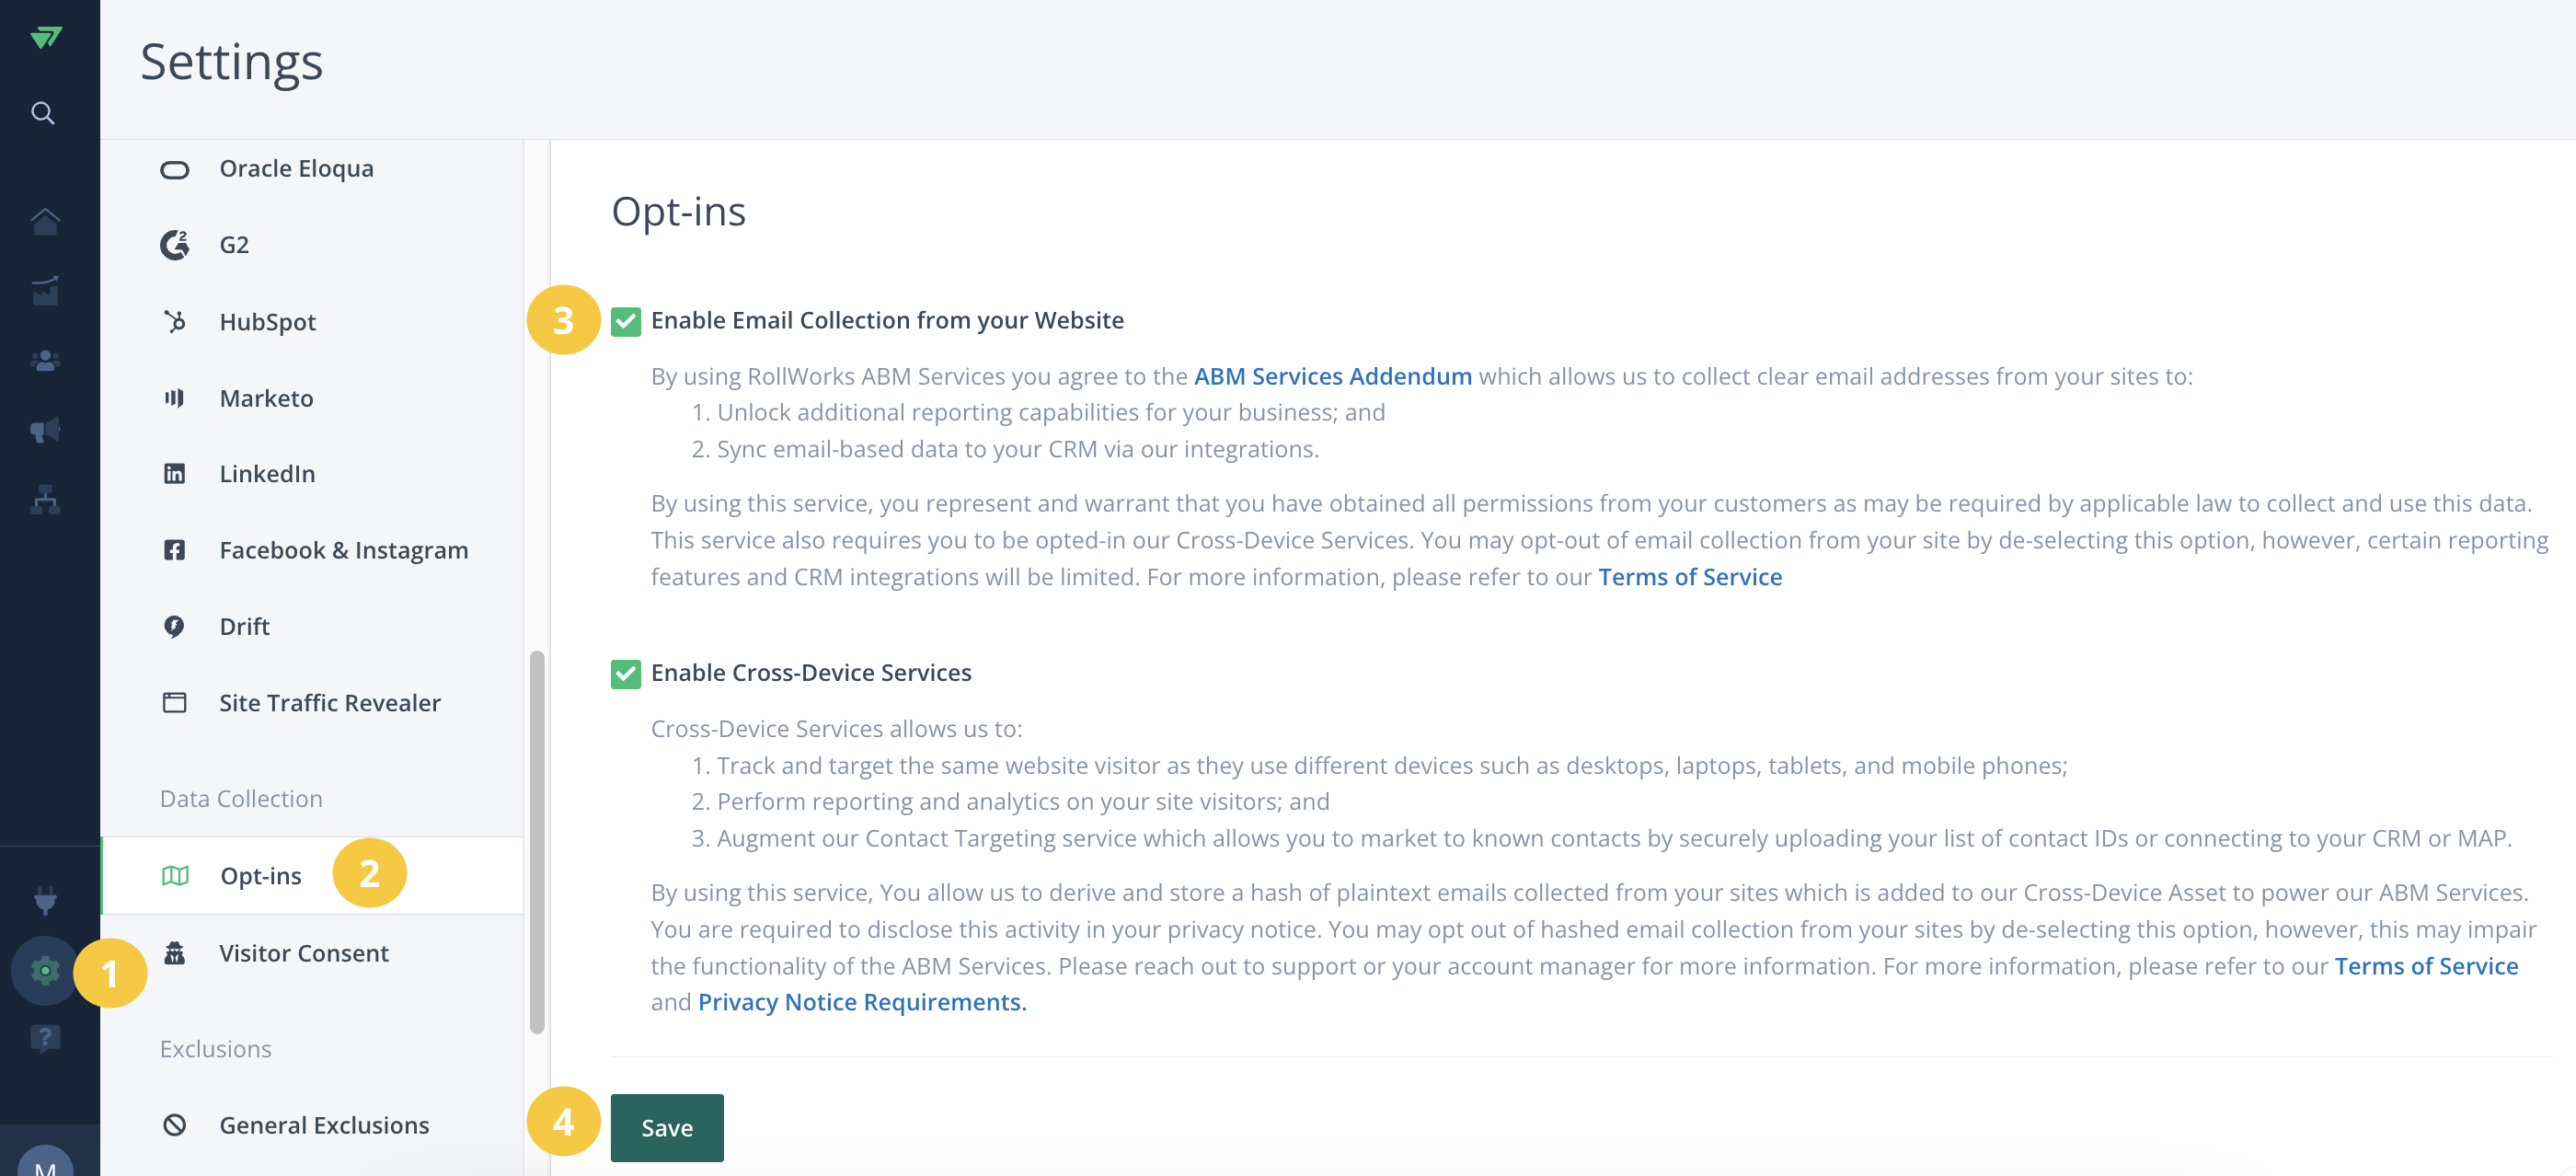Click the G2 logo icon
This screenshot has height=1176, width=2576.
174,245
